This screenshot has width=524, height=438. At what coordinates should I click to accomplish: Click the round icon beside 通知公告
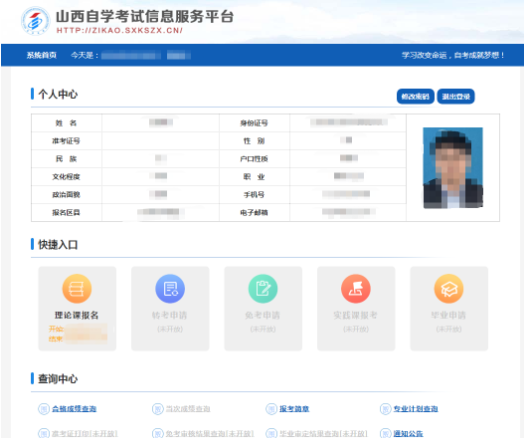pyautogui.click(x=385, y=433)
